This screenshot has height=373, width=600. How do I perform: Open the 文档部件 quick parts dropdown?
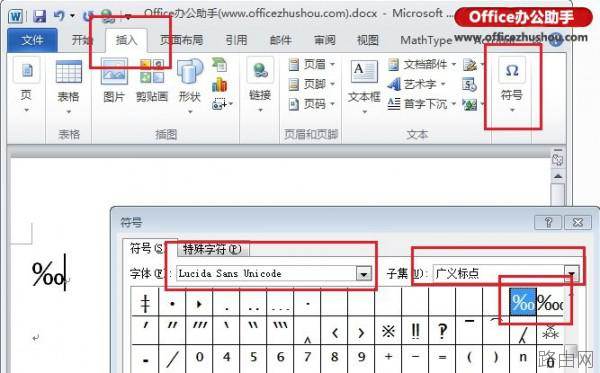tap(422, 64)
